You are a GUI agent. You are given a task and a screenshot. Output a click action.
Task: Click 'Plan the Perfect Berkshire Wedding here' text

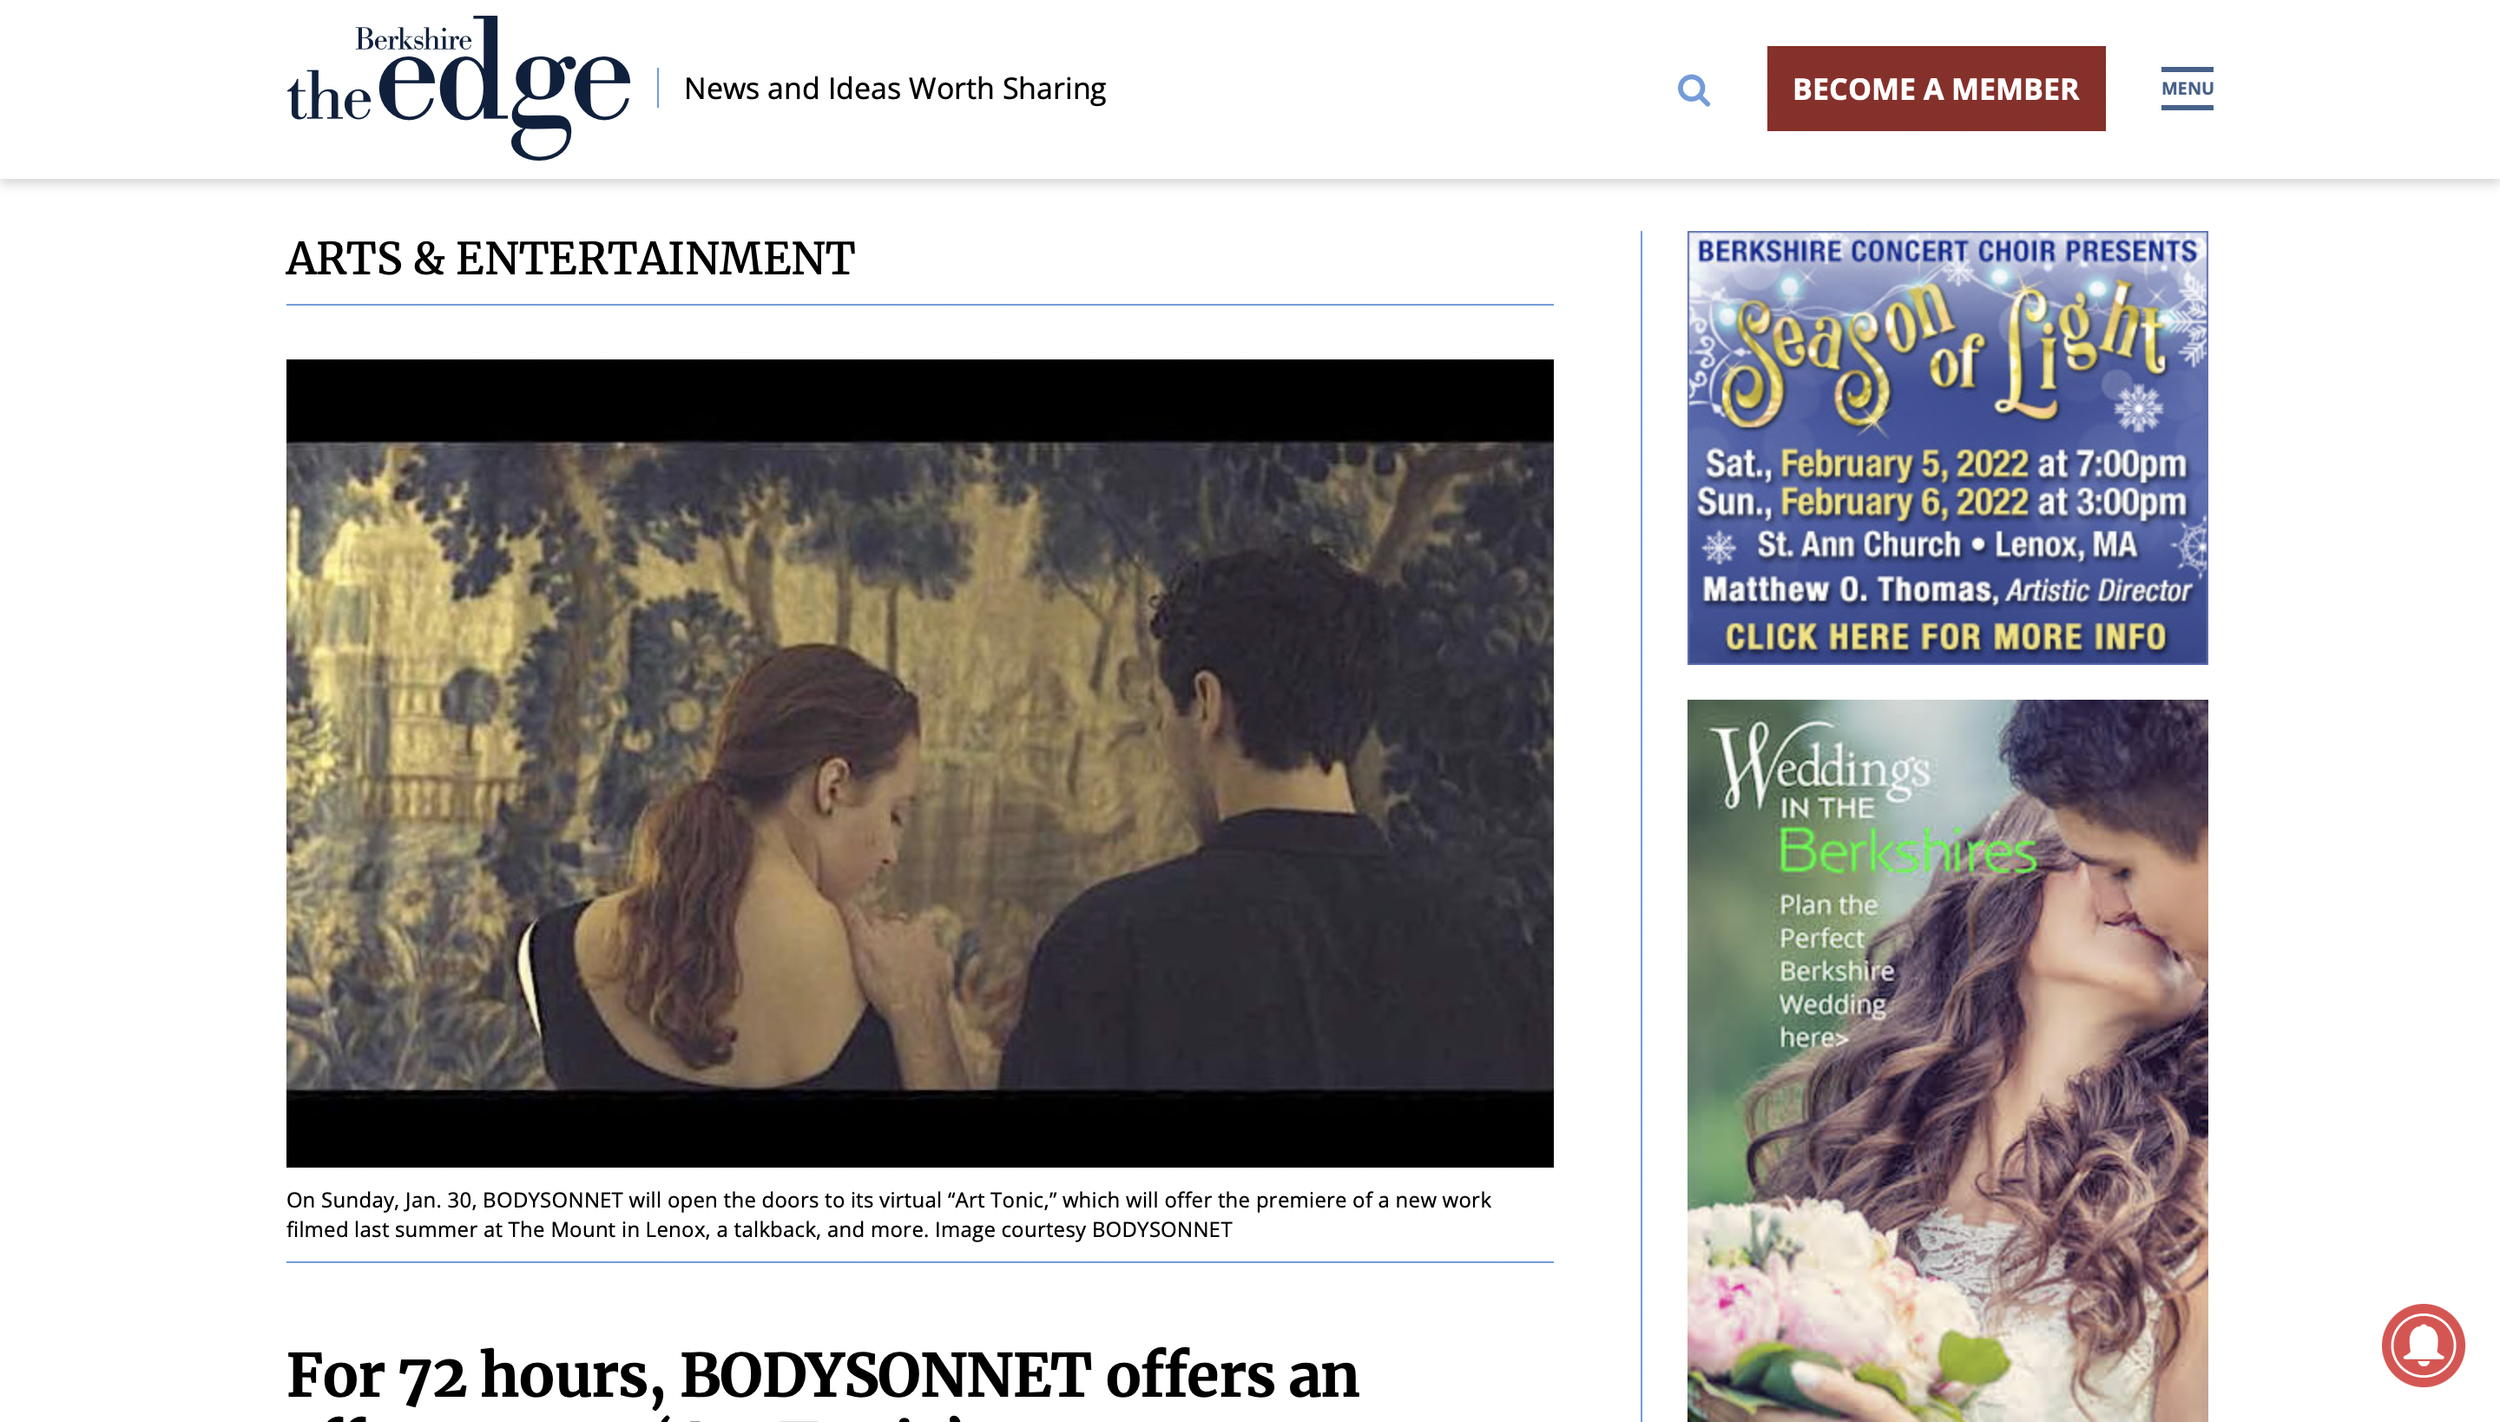coord(1834,971)
